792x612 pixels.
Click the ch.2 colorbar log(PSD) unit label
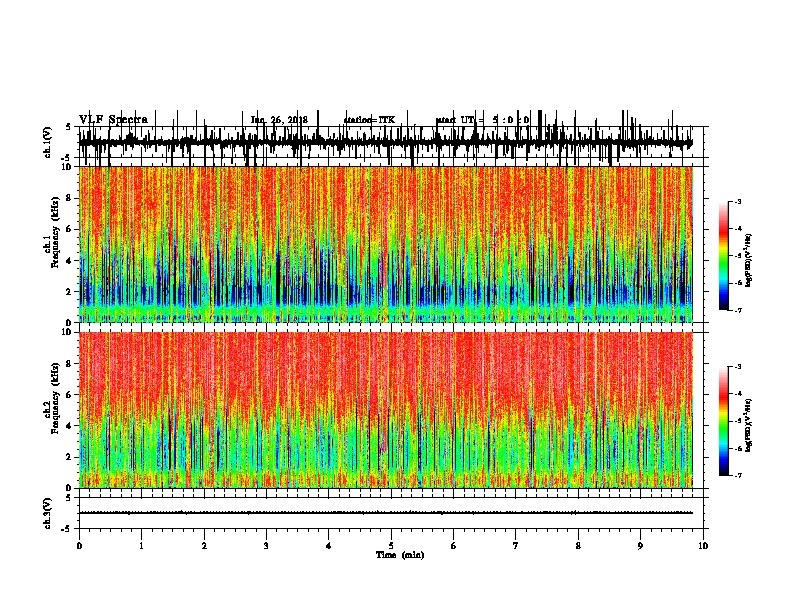click(749, 425)
